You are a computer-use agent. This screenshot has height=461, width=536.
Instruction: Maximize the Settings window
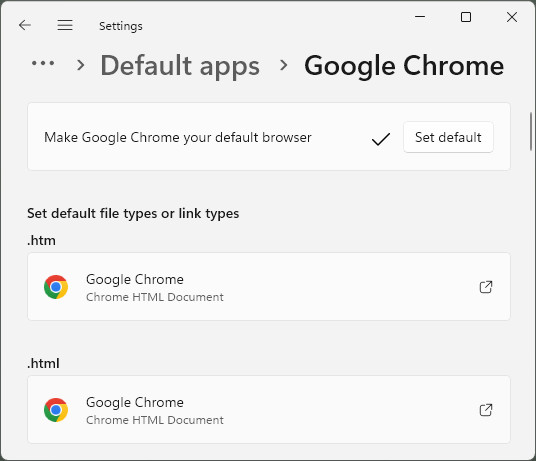[466, 17]
